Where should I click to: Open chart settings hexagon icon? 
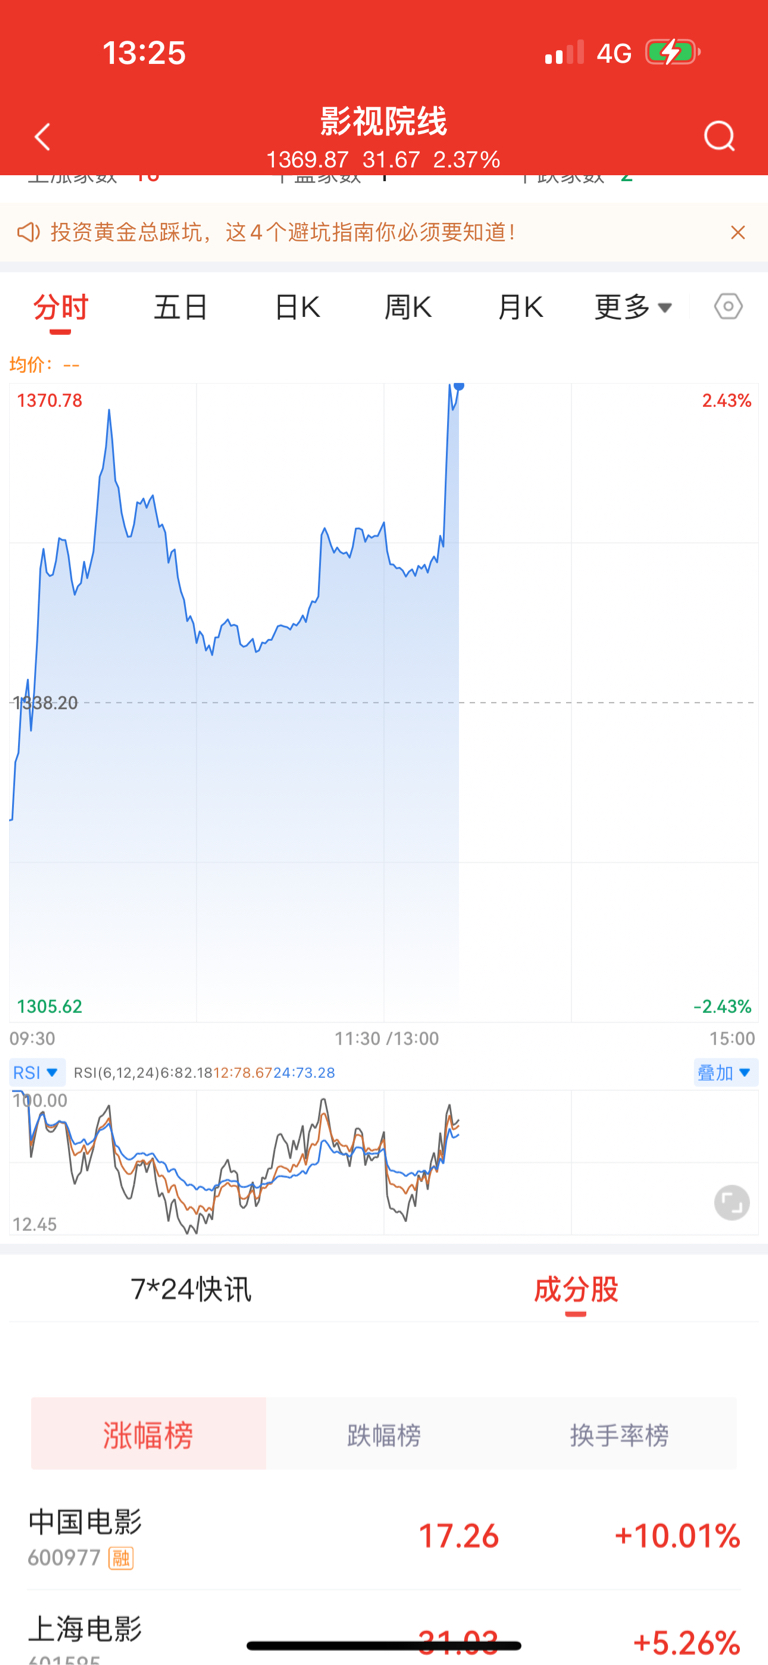tap(728, 306)
